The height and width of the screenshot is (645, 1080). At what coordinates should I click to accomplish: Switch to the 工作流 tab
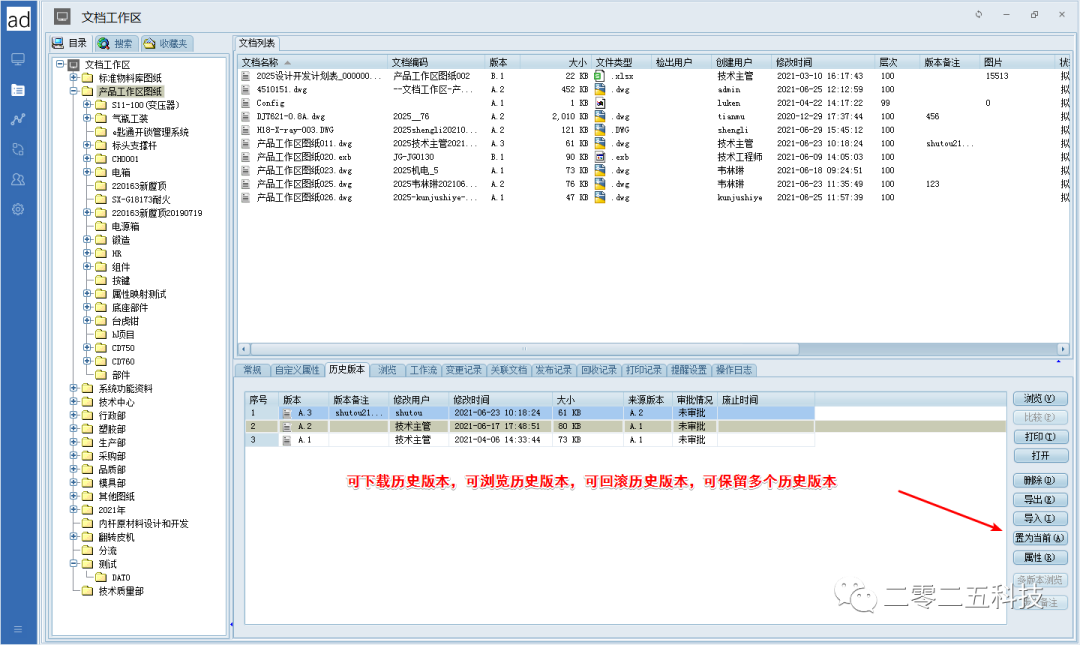point(423,370)
